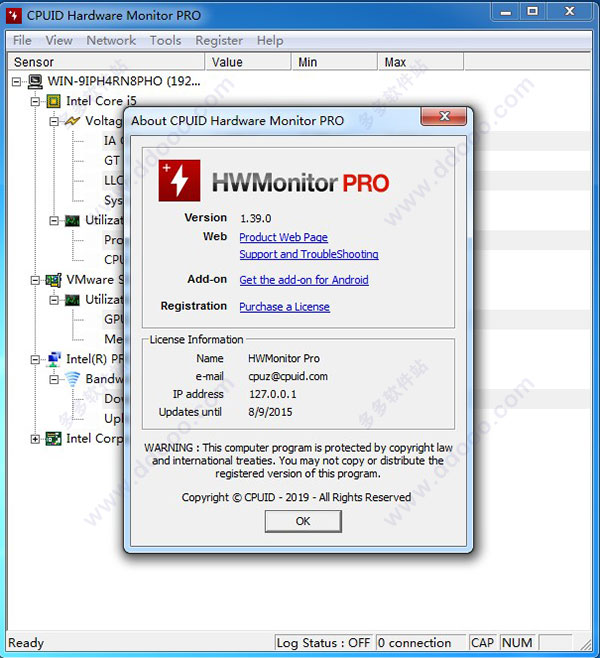Open the Register menu
This screenshot has height=658, width=600.
coord(219,41)
